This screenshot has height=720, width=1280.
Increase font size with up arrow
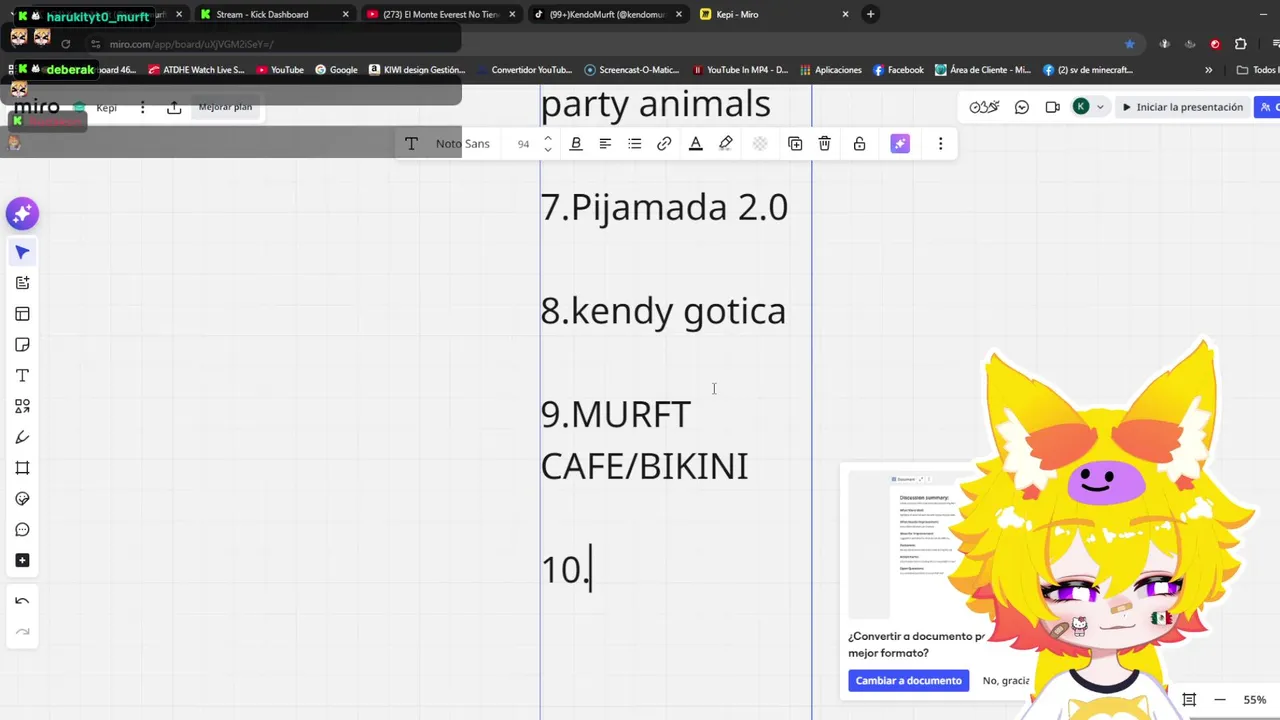[547, 139]
